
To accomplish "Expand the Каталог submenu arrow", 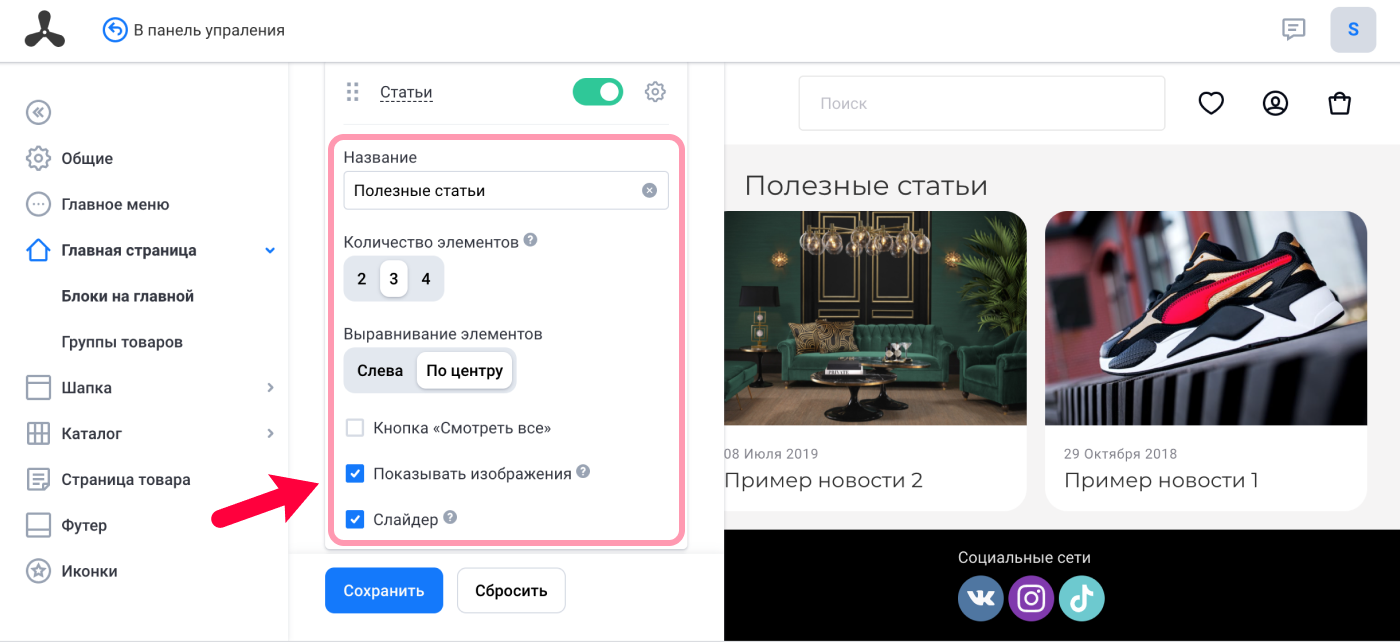I will (270, 434).
